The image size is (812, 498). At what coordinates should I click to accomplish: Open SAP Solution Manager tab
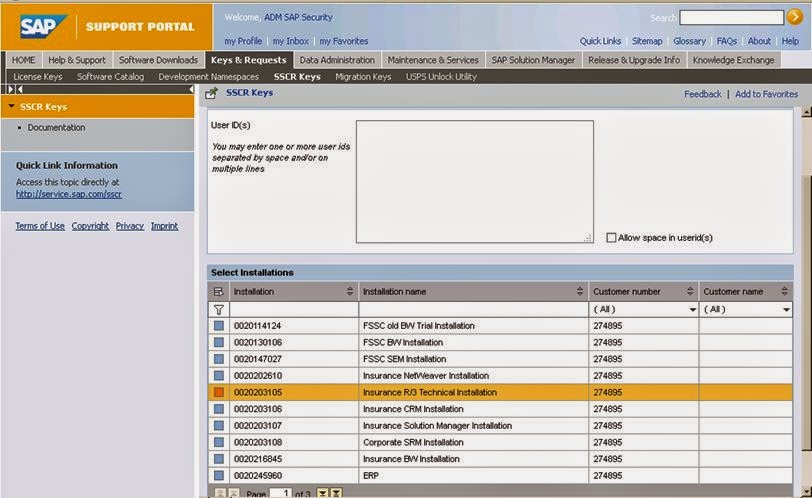(x=533, y=60)
